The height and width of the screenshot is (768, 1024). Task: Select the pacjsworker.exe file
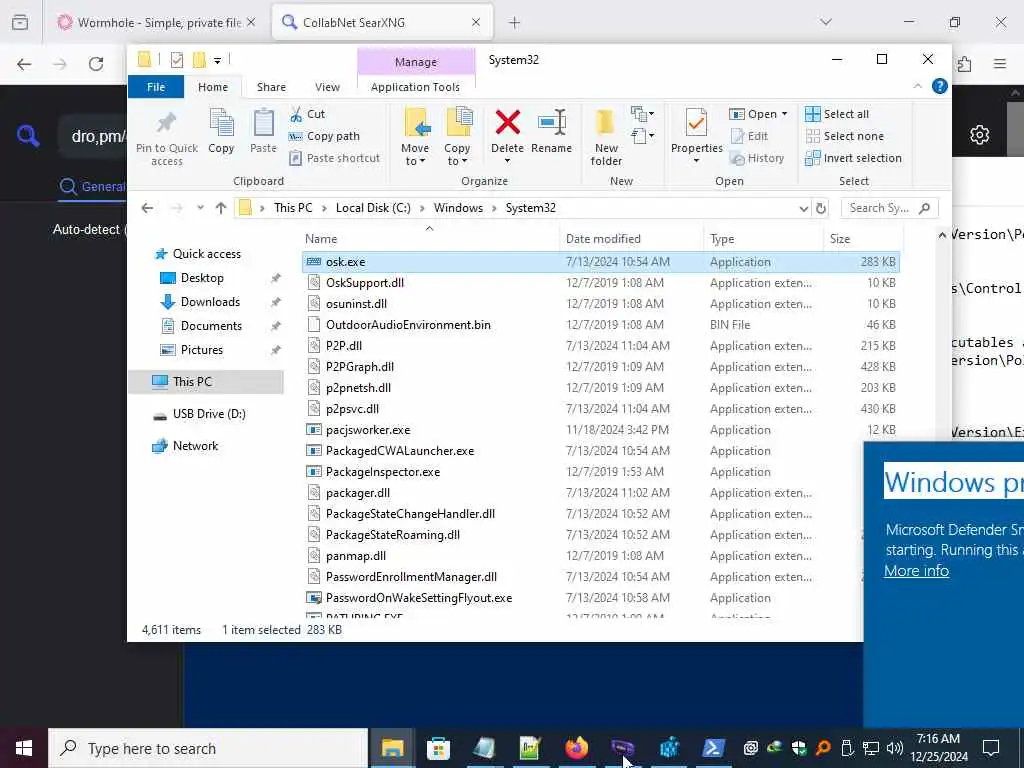click(x=601, y=430)
